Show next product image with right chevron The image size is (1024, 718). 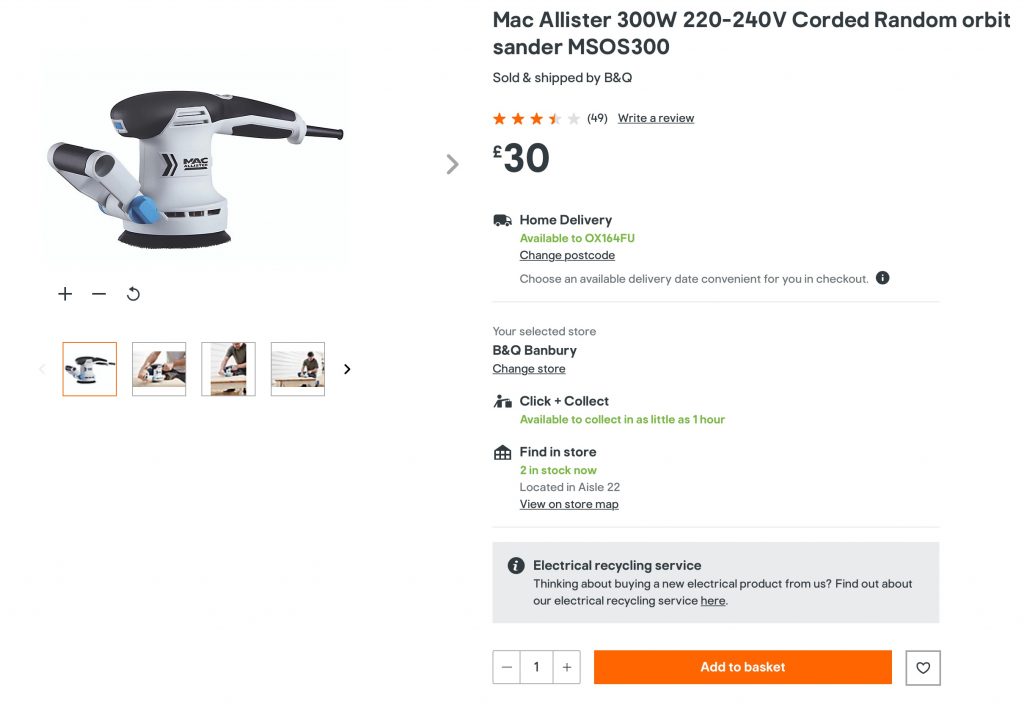pyautogui.click(x=453, y=165)
